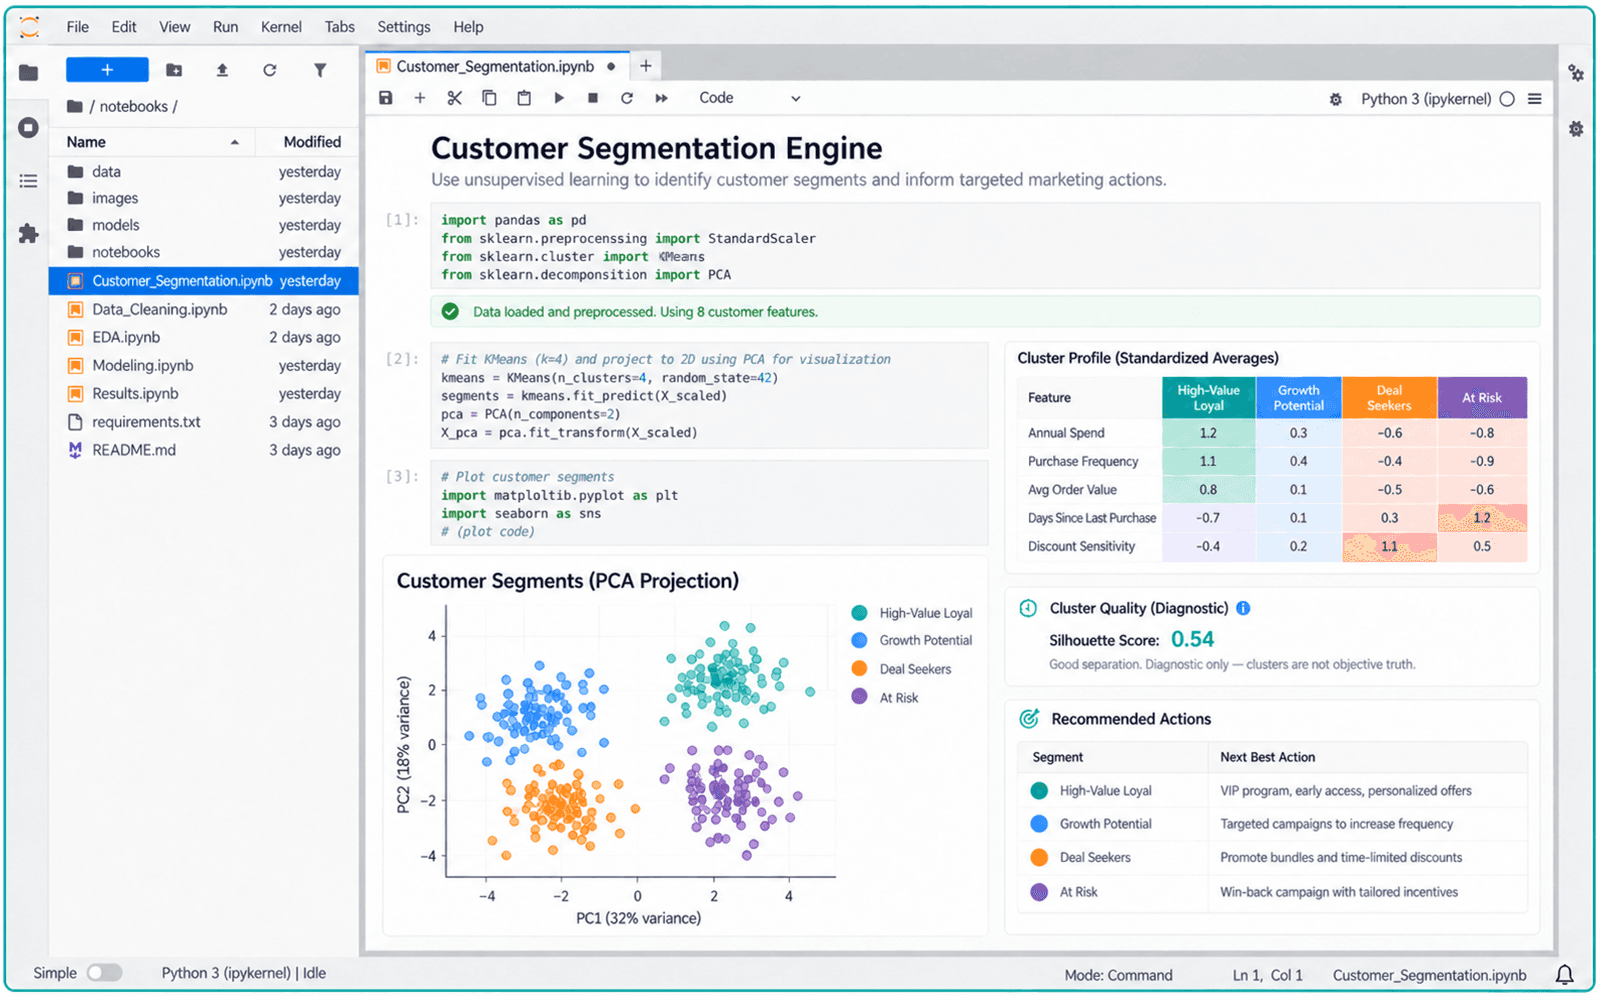1600x1000 pixels.
Task: Open the property inspector gears icon
Action: (x=1576, y=73)
